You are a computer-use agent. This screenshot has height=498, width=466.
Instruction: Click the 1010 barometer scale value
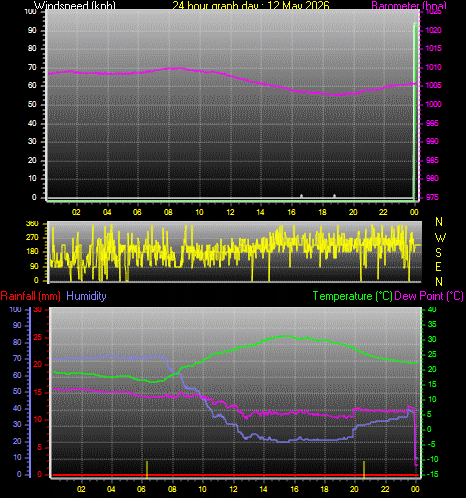(x=433, y=67)
